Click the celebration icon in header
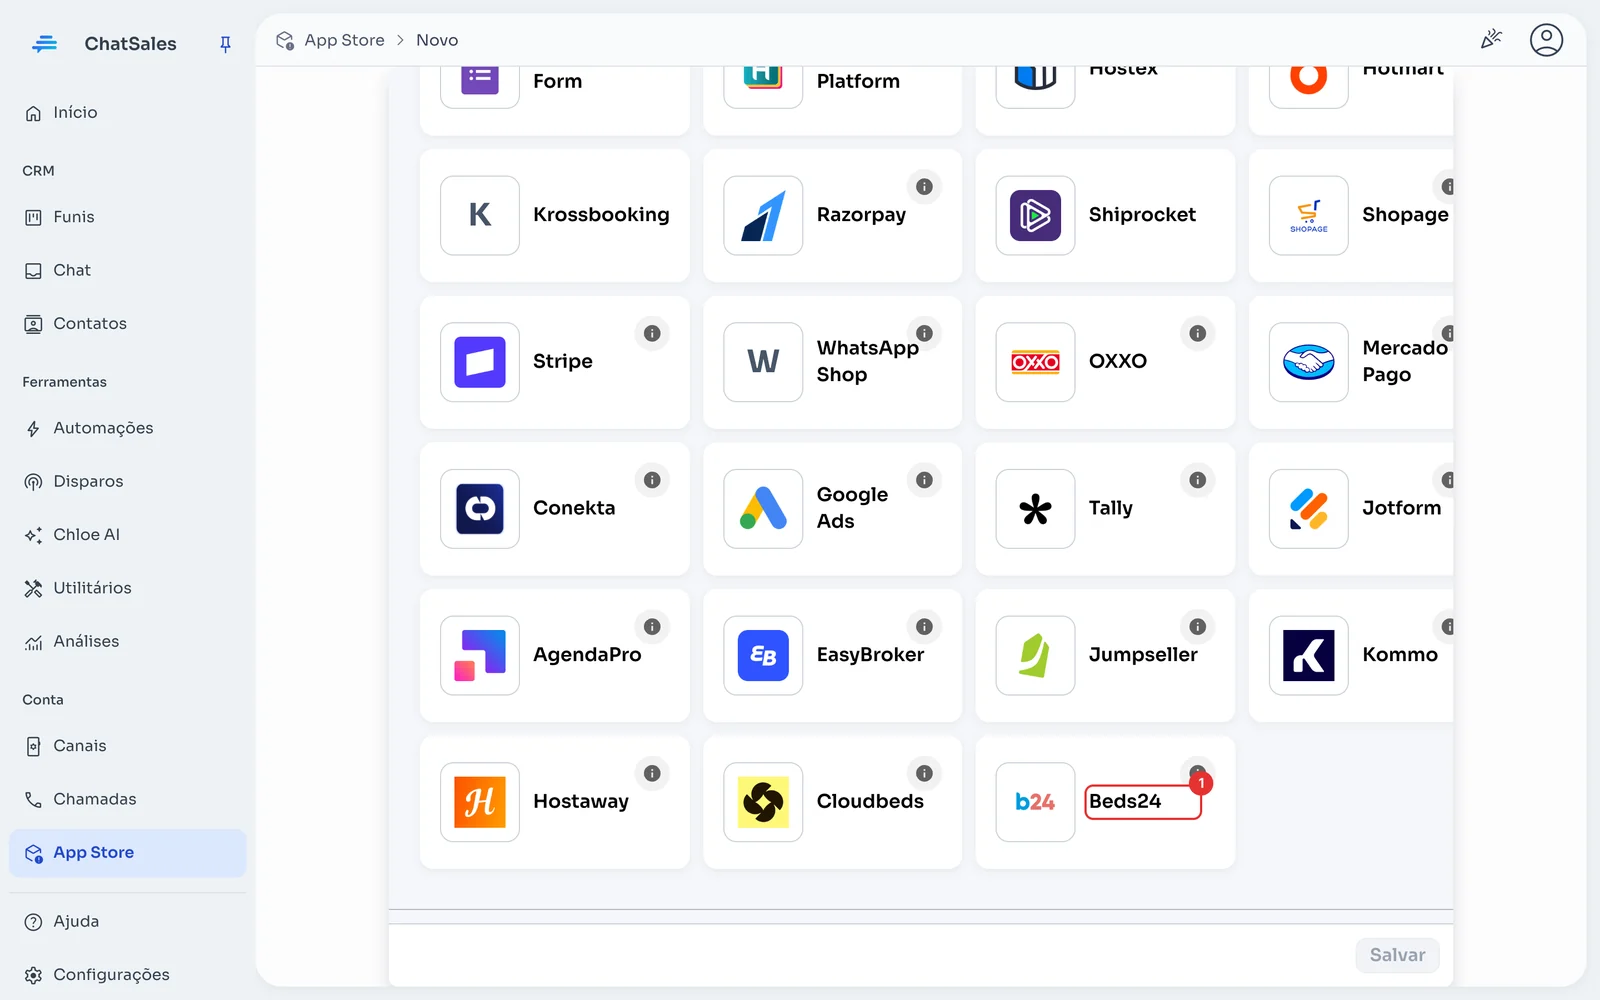 [1491, 39]
